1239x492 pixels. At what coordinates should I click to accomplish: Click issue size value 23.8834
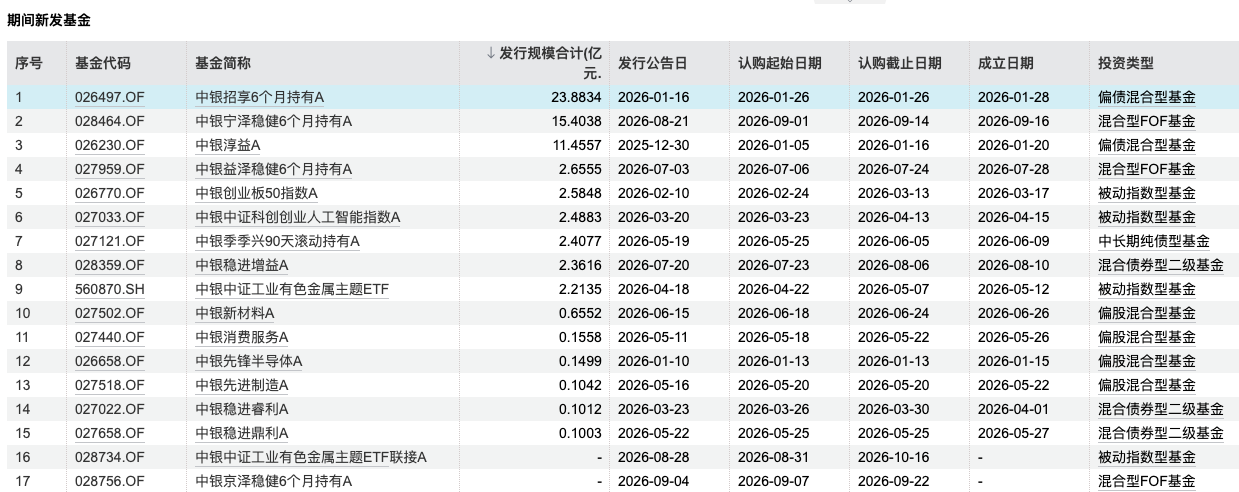tap(575, 97)
